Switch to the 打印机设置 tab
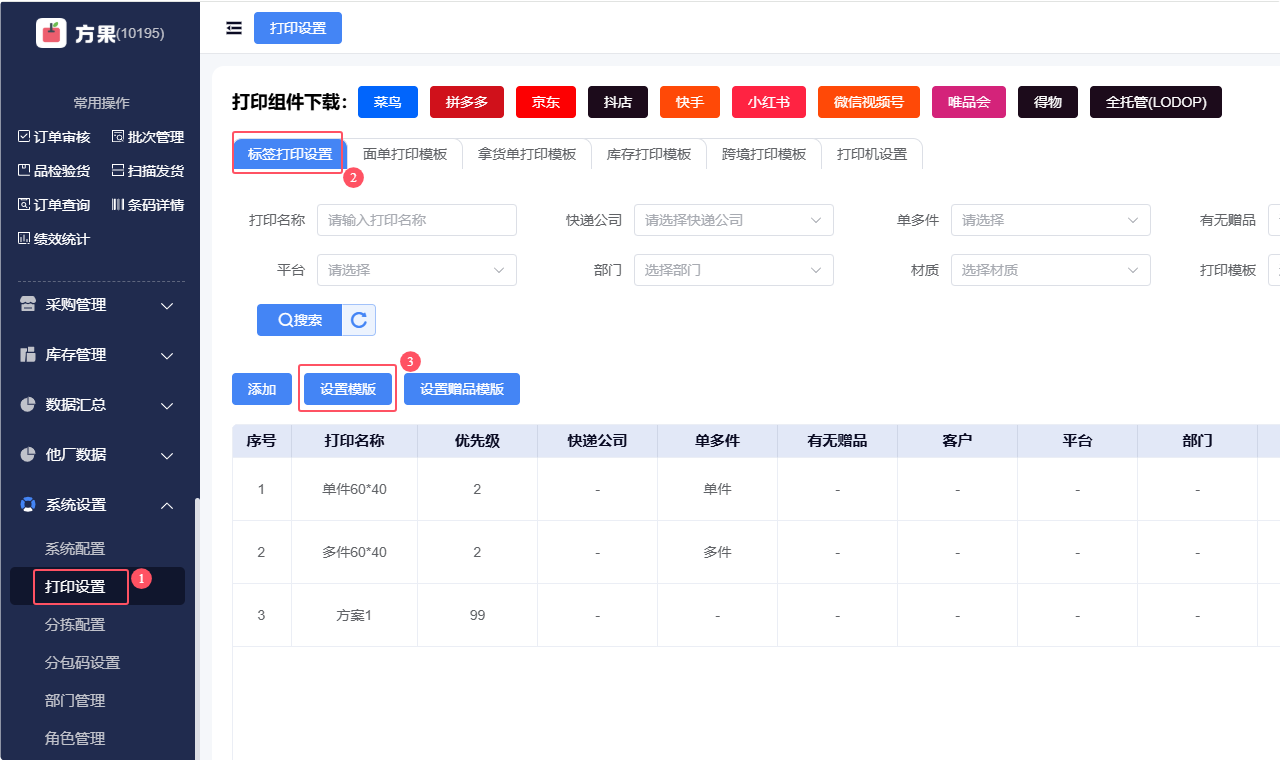The image size is (1280, 760). 872,154
